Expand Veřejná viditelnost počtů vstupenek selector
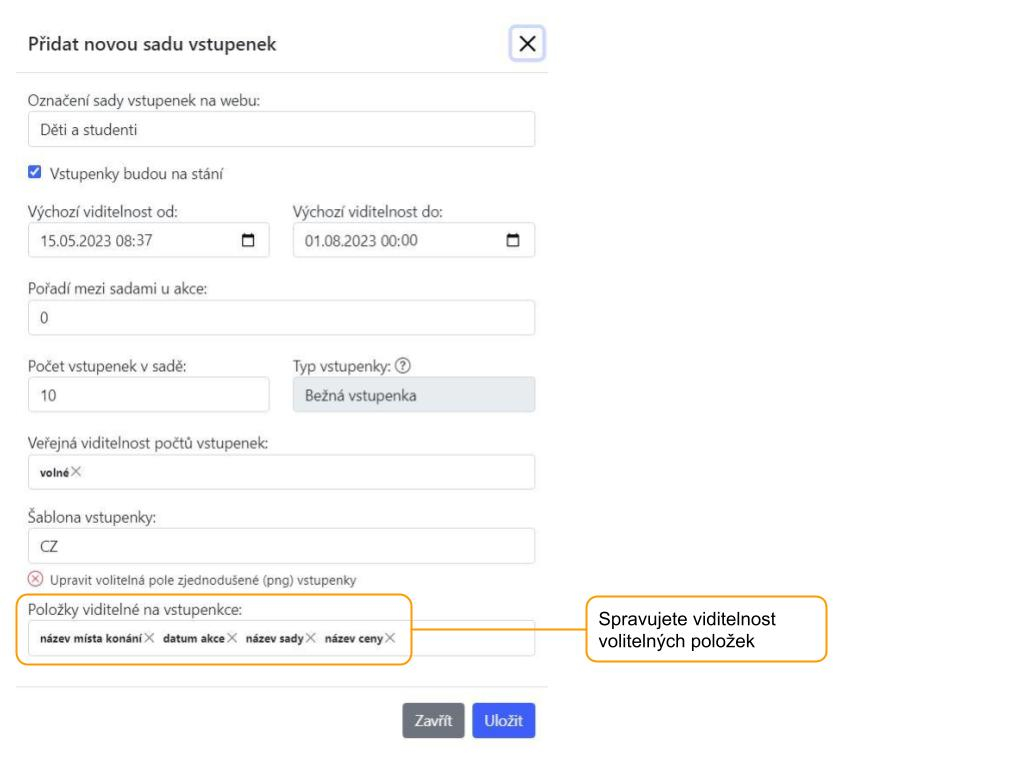This screenshot has height=768, width=1024. [x=300, y=472]
